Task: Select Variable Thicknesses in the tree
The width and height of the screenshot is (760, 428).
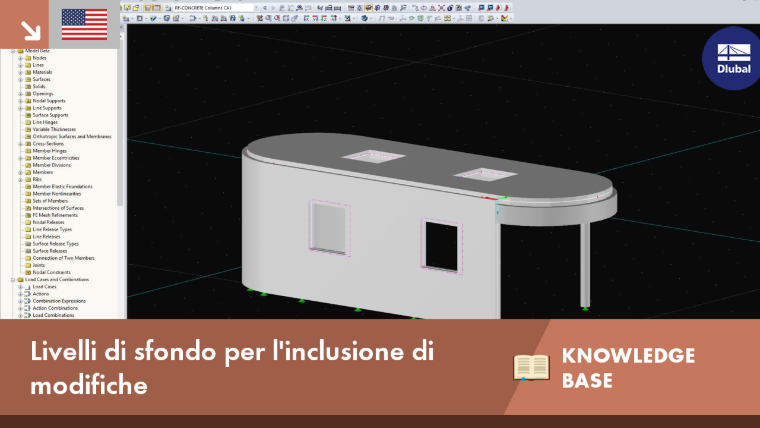Action: tap(54, 129)
